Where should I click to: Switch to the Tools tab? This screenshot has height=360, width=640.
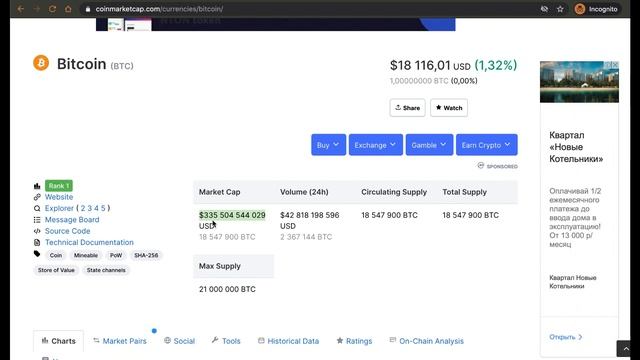click(x=226, y=341)
